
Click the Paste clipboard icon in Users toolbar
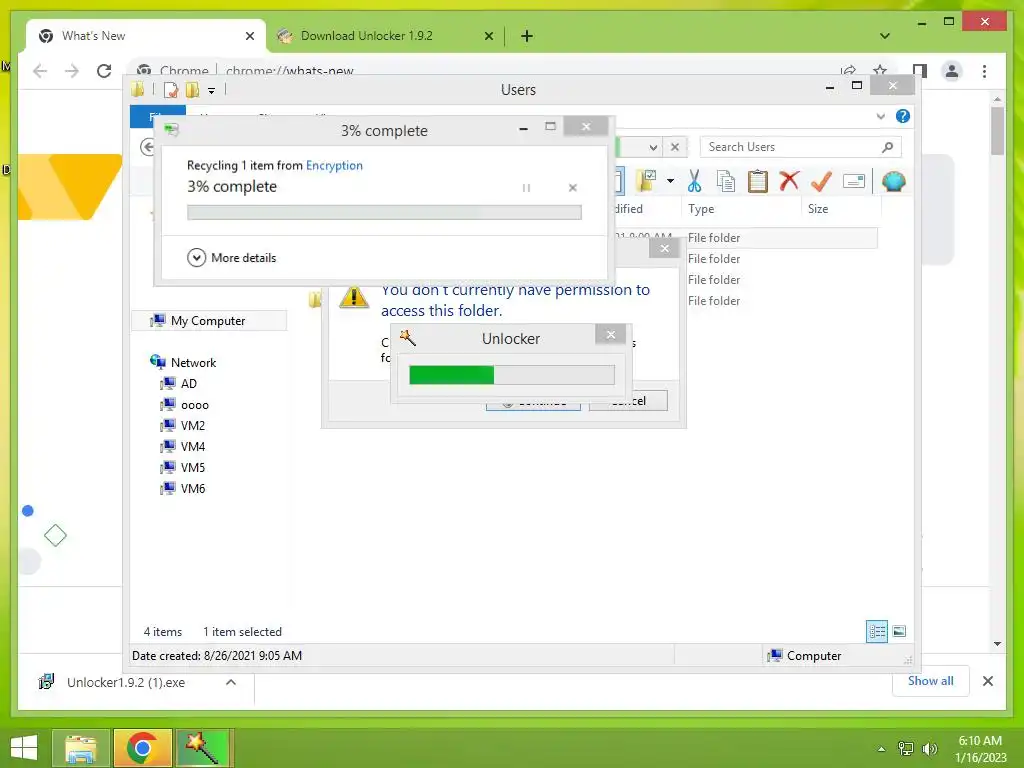(x=758, y=181)
